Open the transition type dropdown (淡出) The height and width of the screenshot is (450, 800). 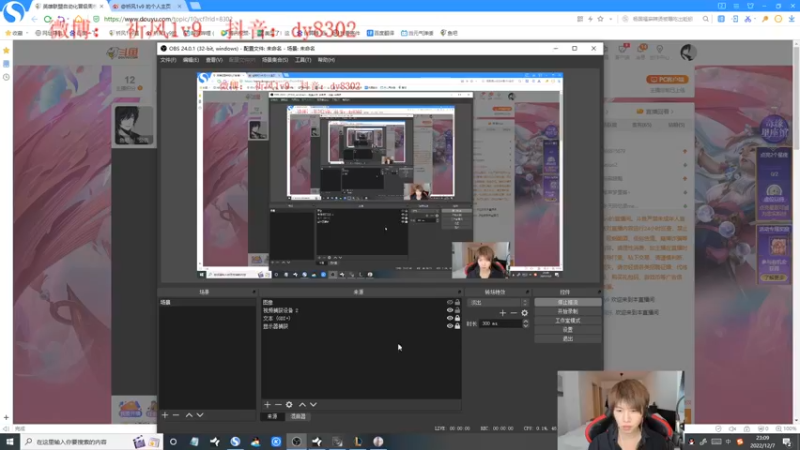[498, 303]
